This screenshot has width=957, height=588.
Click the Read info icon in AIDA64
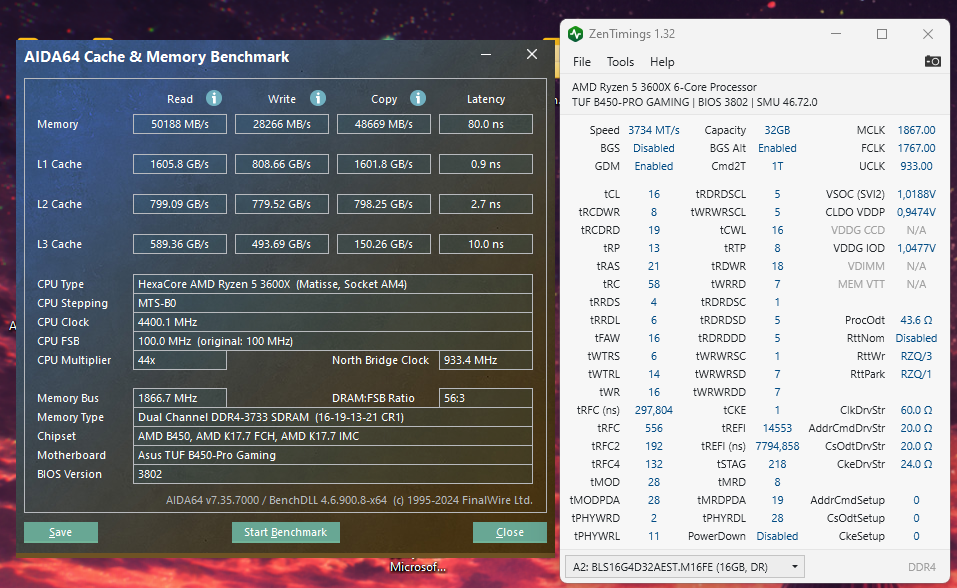[214, 98]
